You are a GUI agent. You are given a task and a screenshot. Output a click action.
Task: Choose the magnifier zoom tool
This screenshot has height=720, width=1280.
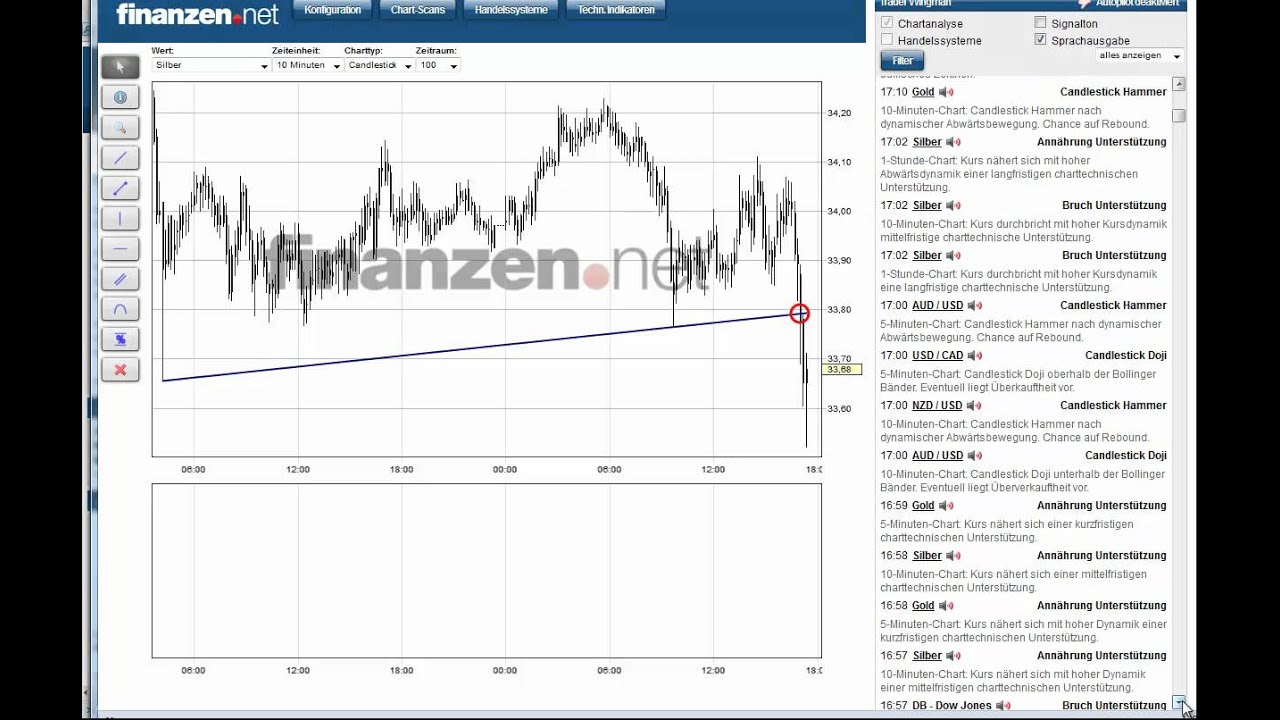[x=120, y=127]
